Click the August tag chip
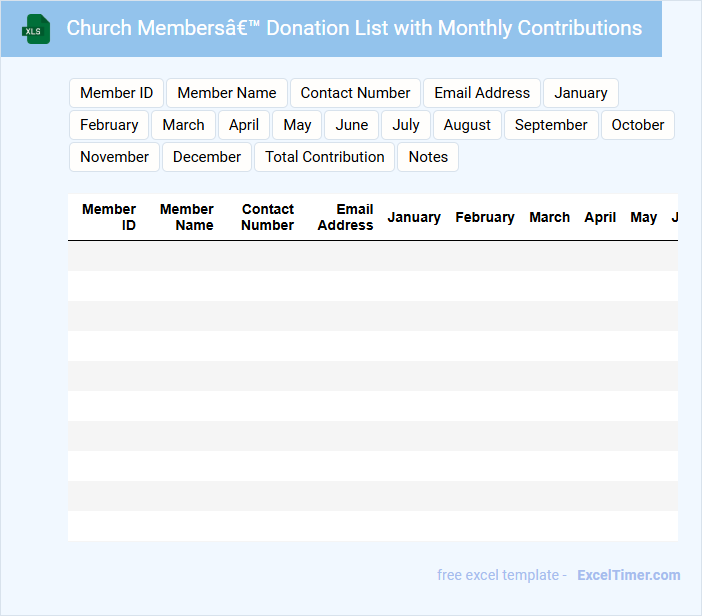 click(x=467, y=125)
